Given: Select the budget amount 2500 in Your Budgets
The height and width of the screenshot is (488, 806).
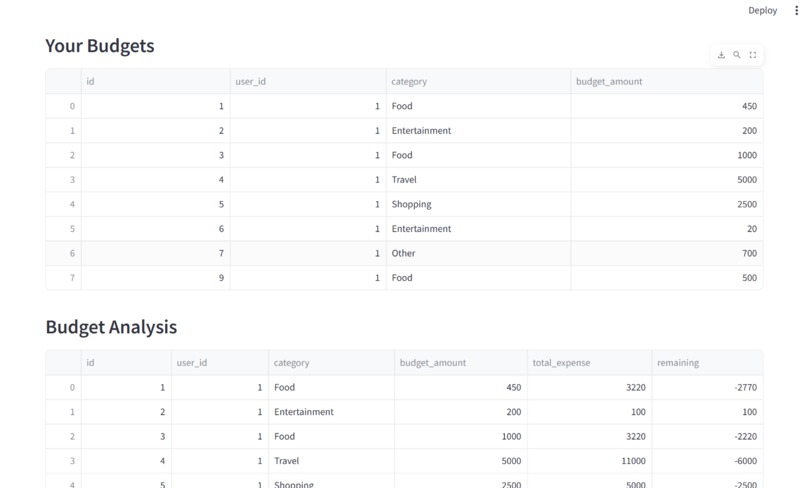Looking at the screenshot, I should (x=667, y=204).
